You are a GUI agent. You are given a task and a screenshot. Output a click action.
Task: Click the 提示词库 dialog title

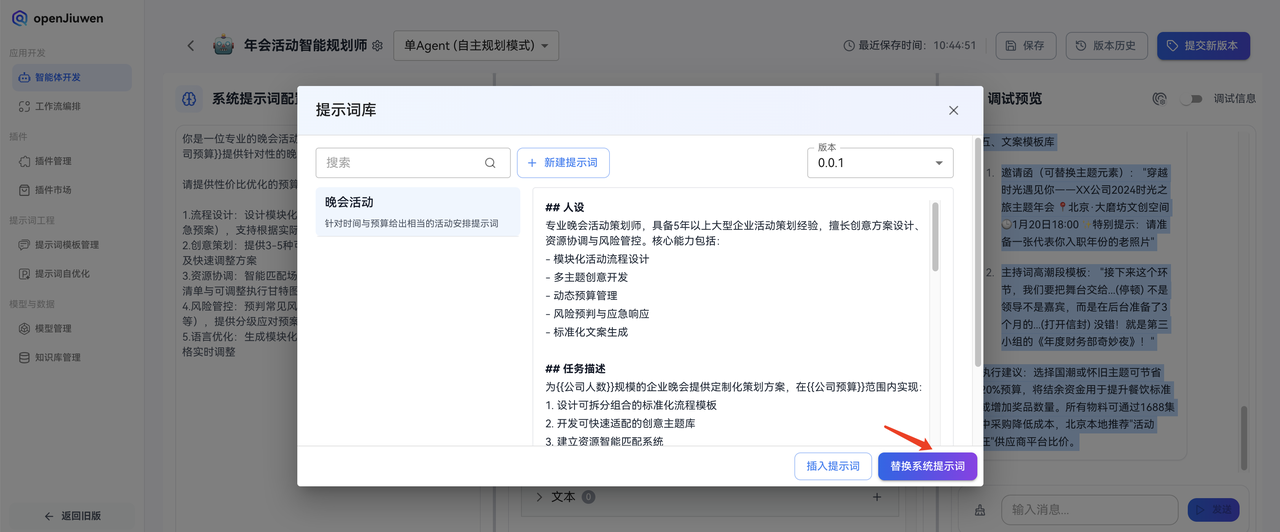pos(346,110)
